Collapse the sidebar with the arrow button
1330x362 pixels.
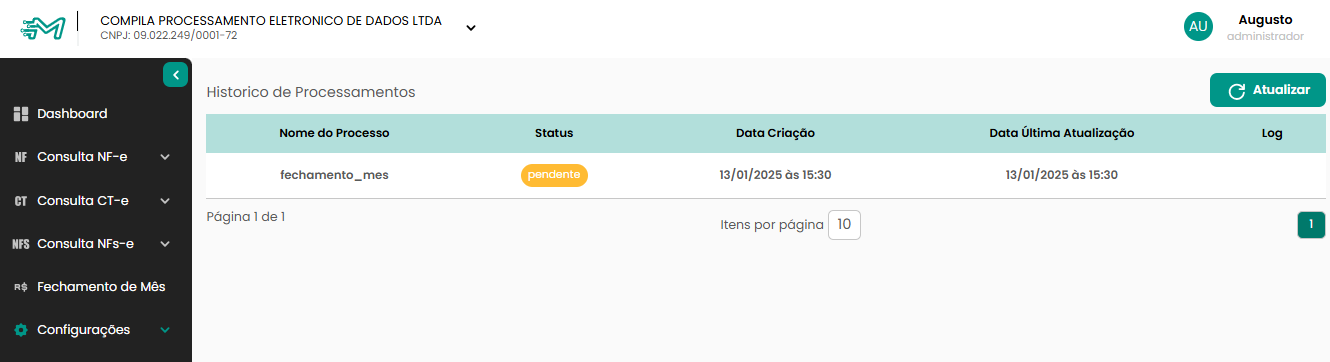(176, 74)
